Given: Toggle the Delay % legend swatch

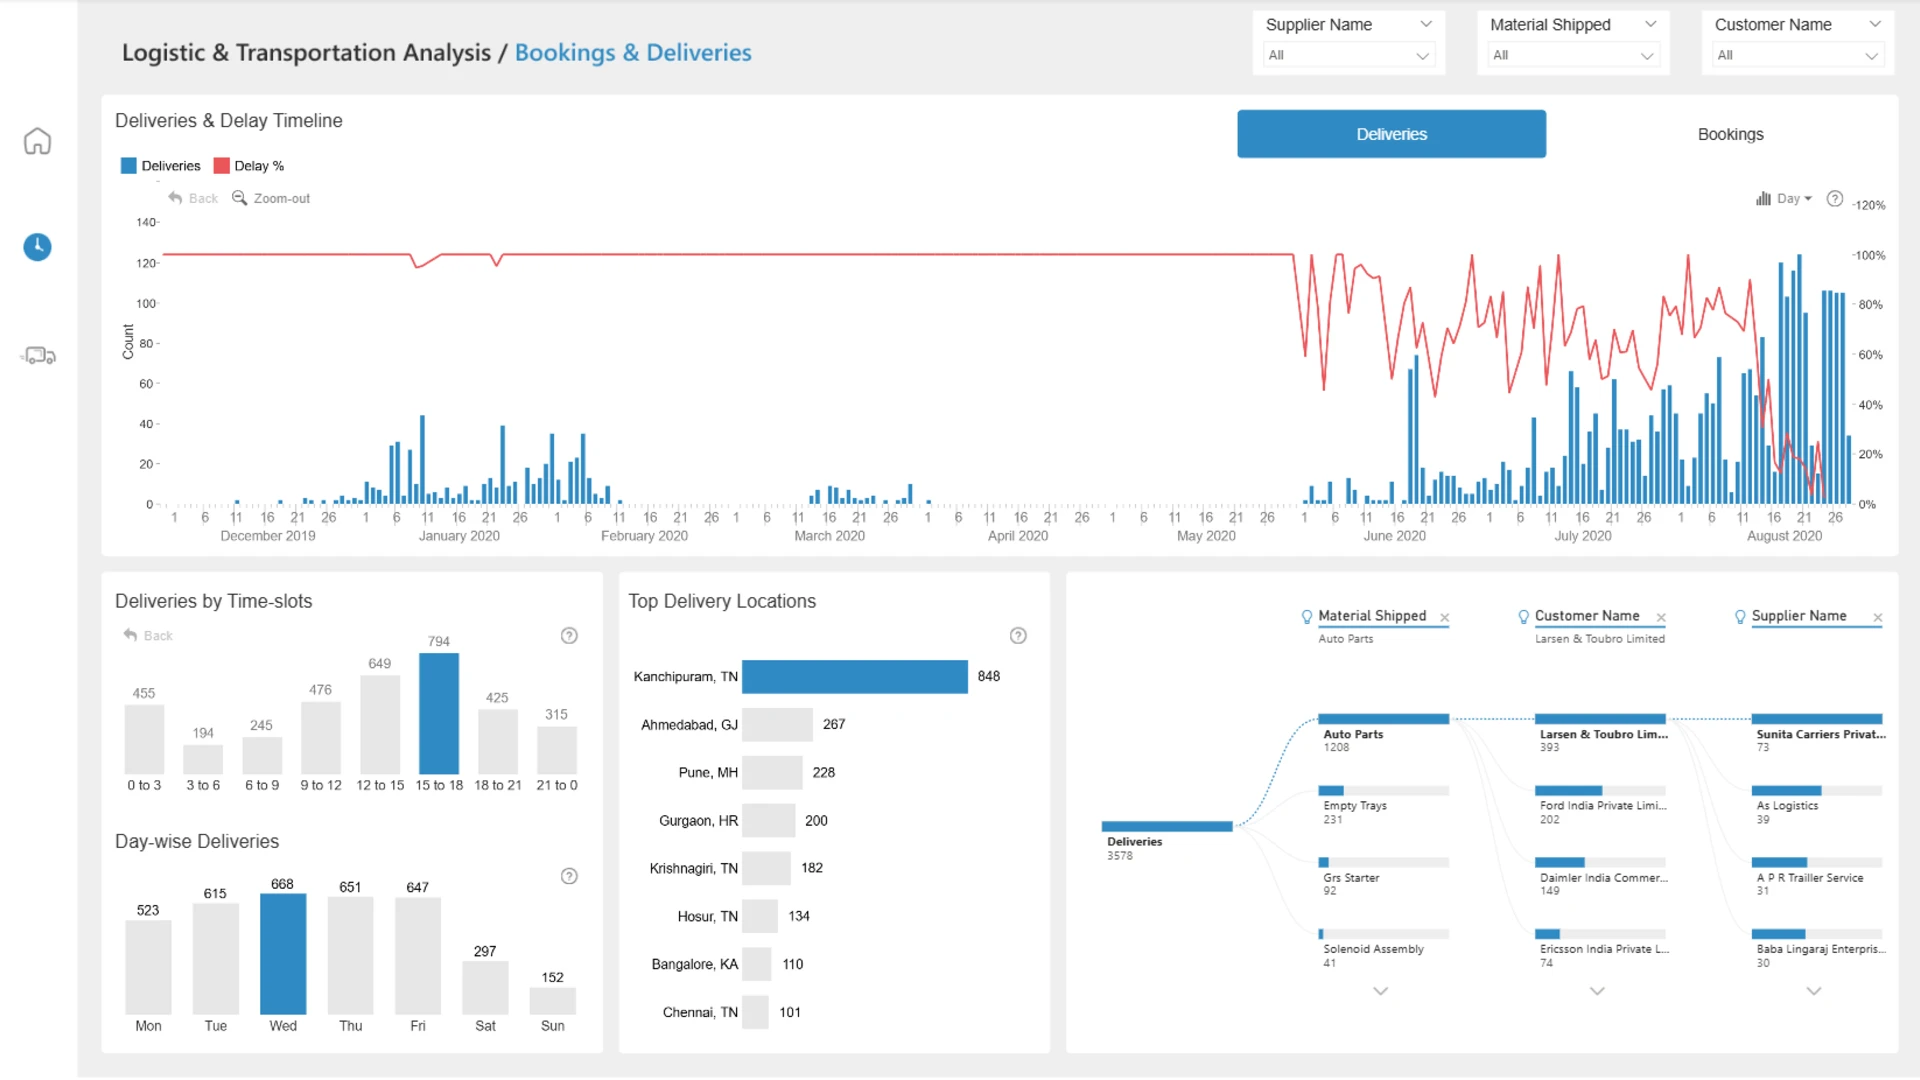Looking at the screenshot, I should (221, 166).
